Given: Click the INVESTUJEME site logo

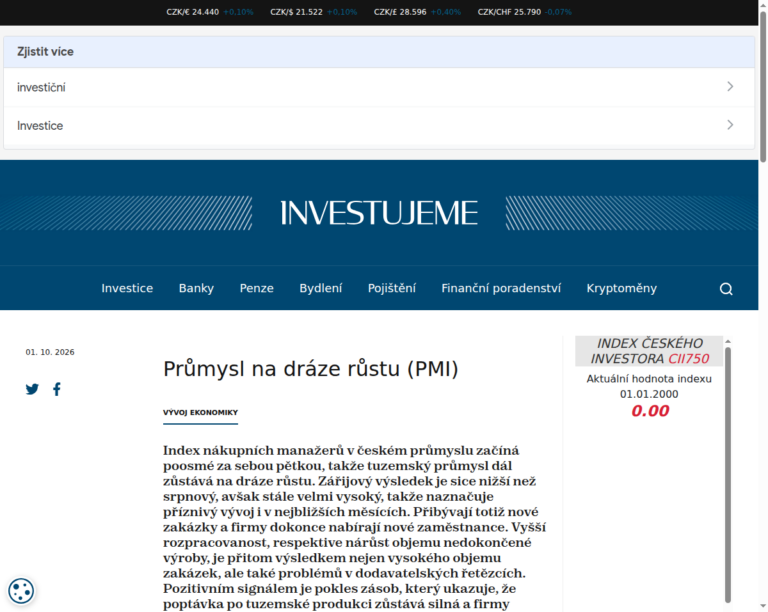Looking at the screenshot, I should (x=379, y=213).
